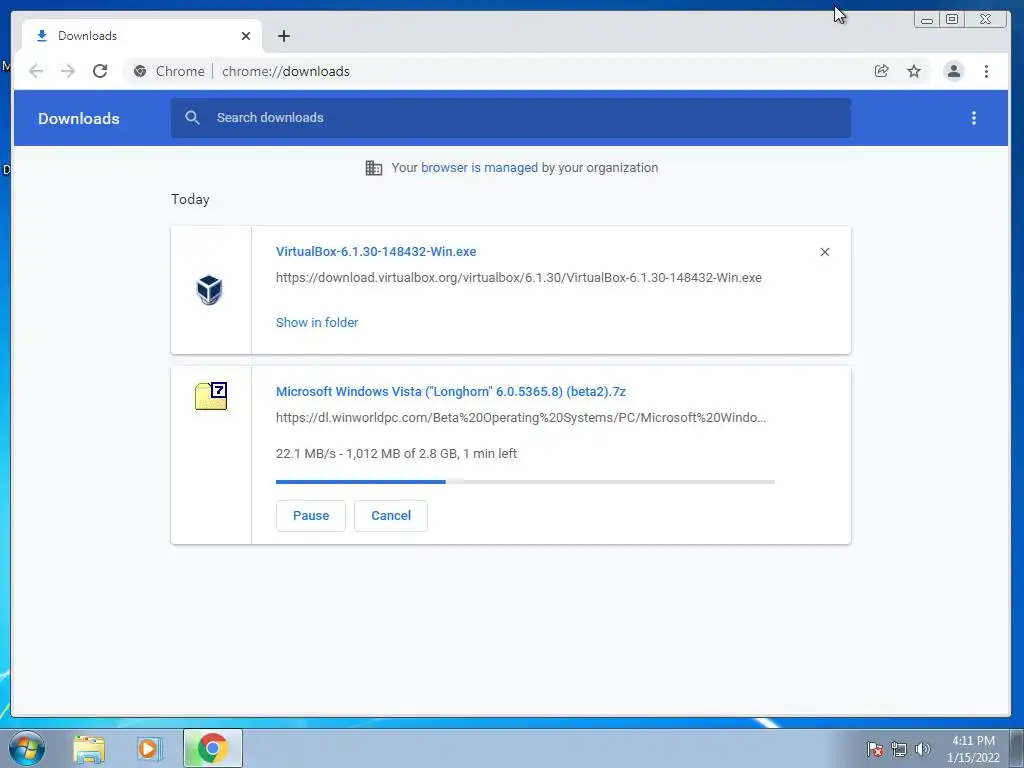Click the network tray icon
Screen dimensions: 1024x768
[899, 749]
